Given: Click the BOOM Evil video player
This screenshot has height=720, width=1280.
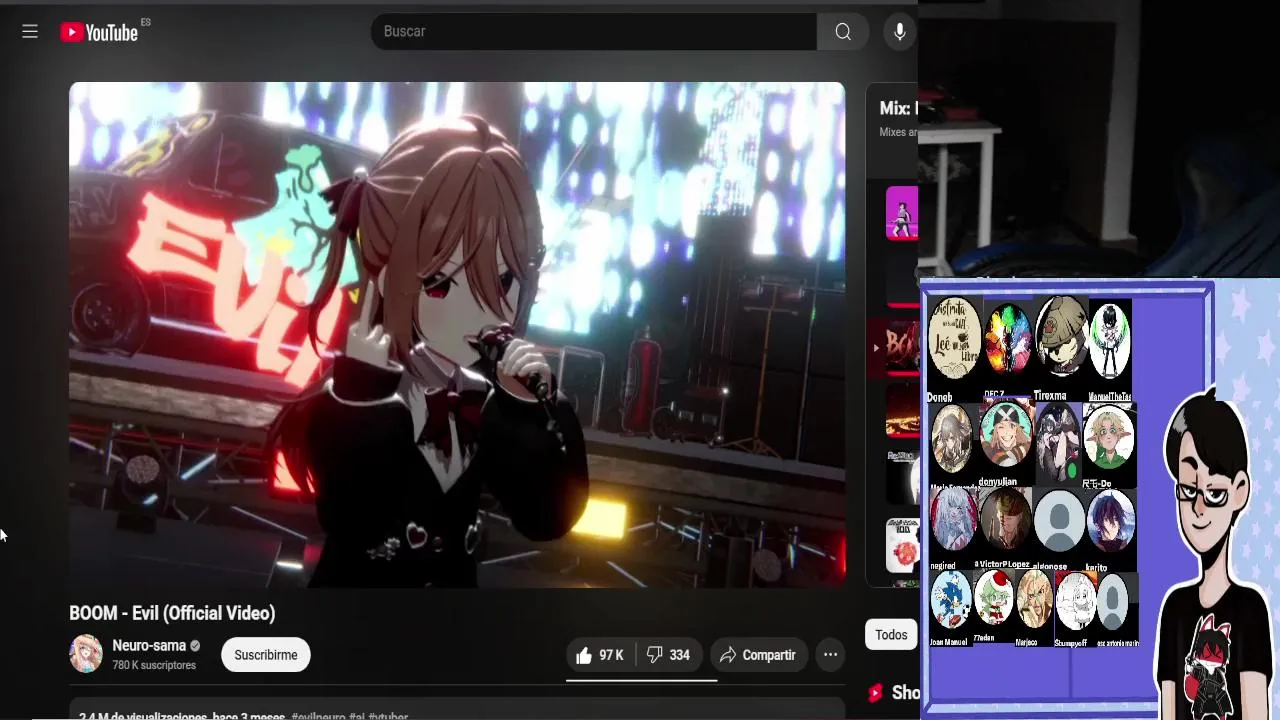Looking at the screenshot, I should (x=457, y=334).
